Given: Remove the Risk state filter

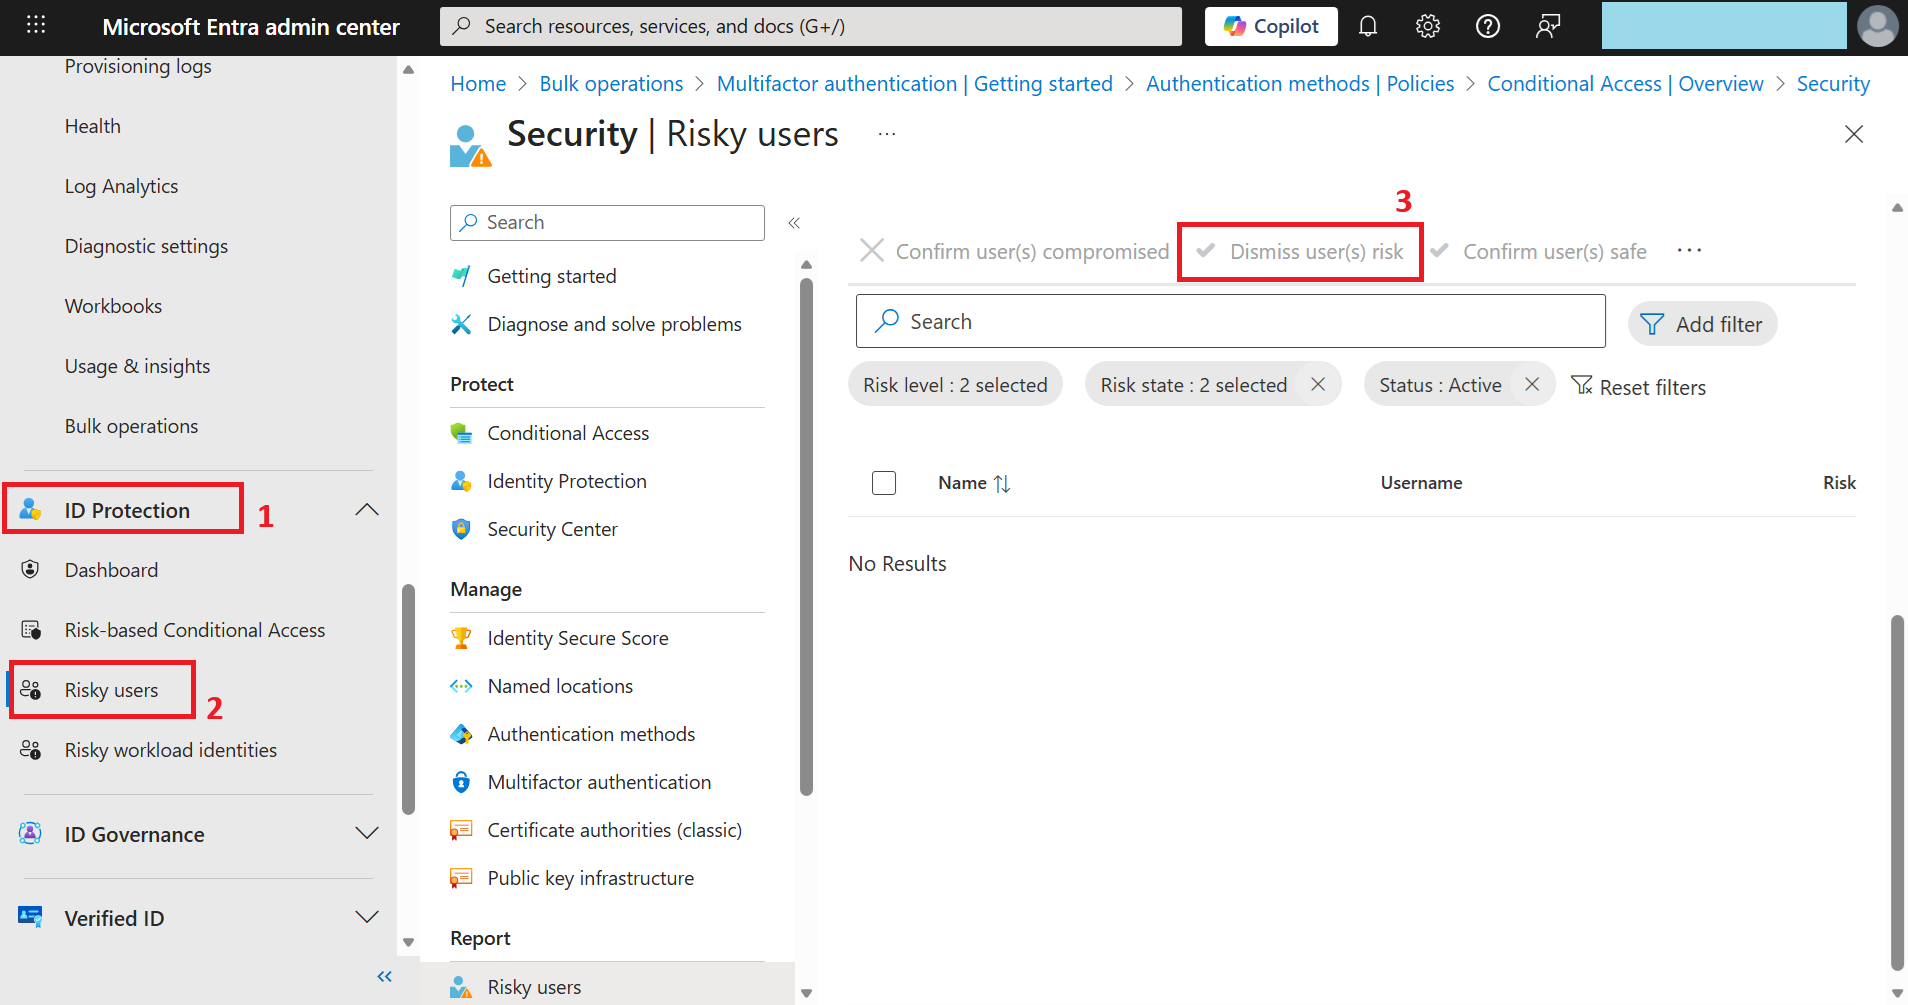Looking at the screenshot, I should click(x=1318, y=384).
